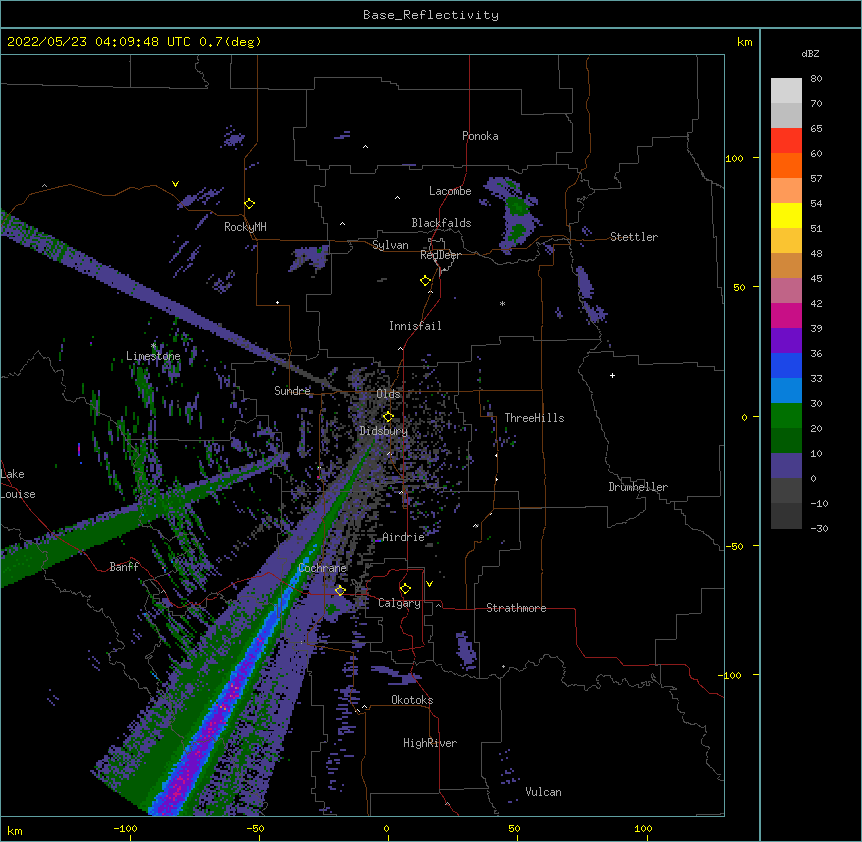This screenshot has width=862, height=842.
Task: Click the white plus marker north of Drumheller
Action: coord(612,375)
